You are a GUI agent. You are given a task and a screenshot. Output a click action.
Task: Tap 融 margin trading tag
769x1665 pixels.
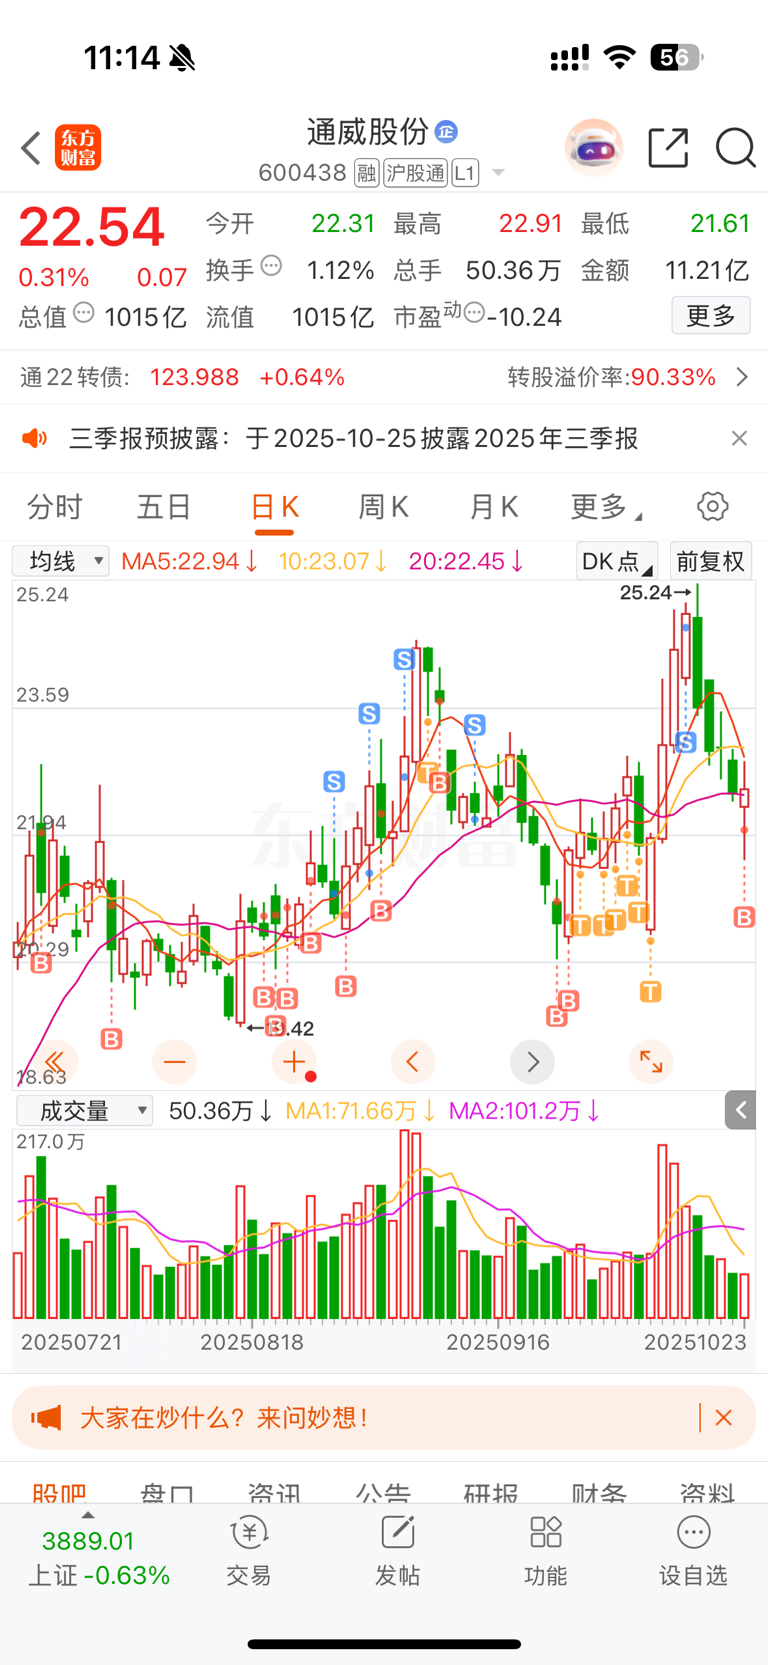(x=366, y=173)
